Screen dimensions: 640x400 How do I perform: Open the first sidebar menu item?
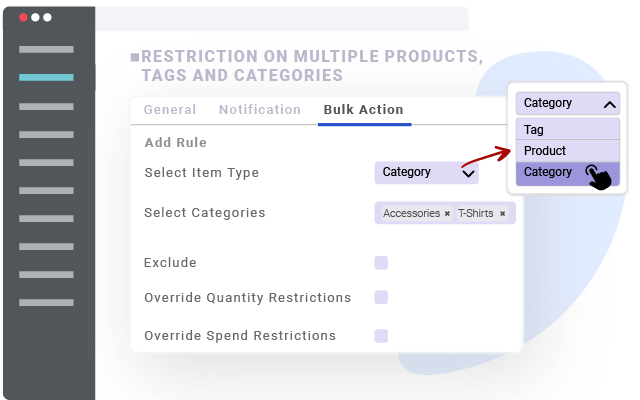46,49
